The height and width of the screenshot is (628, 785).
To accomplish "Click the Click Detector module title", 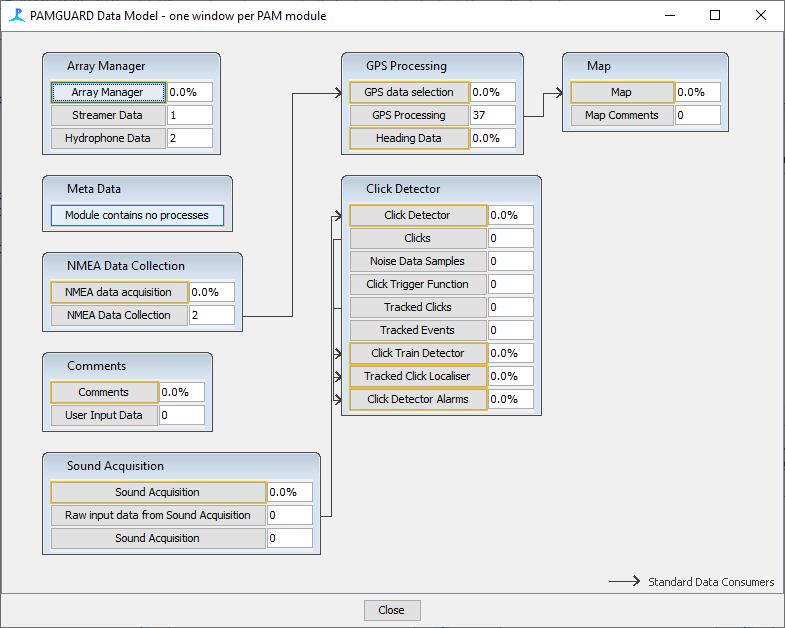I will pos(403,189).
